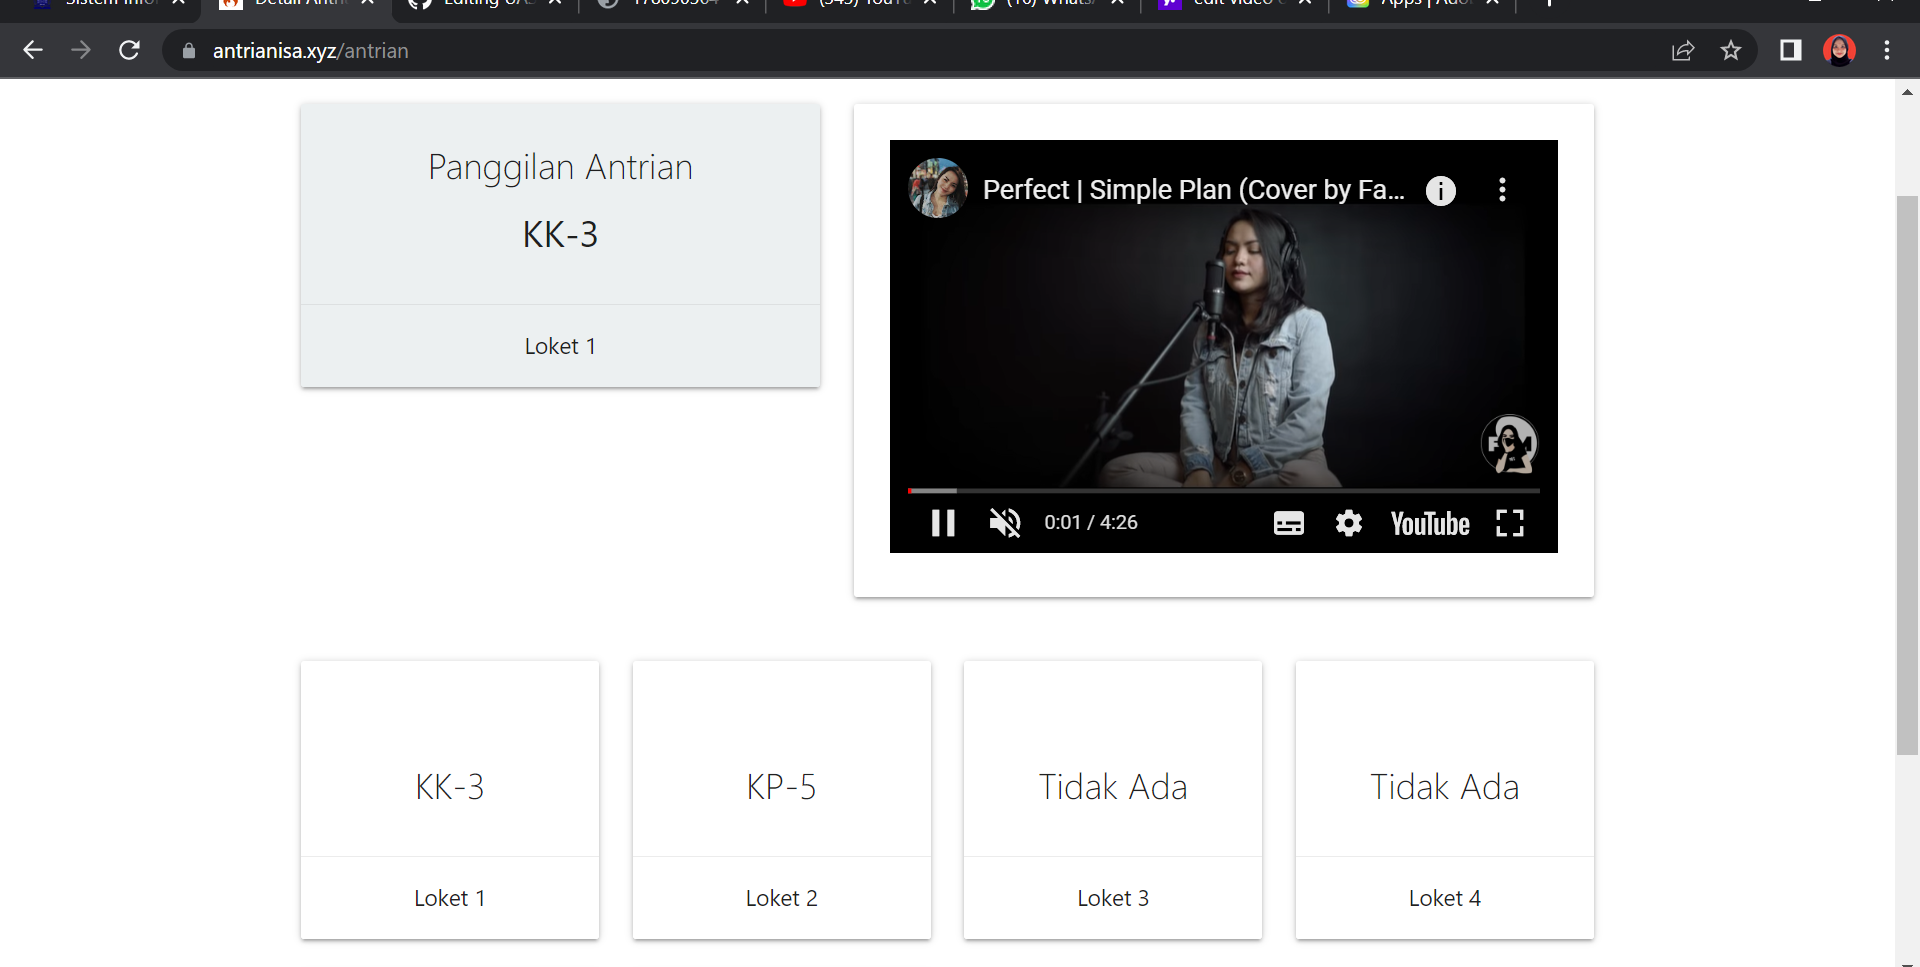Click the video time 0:01 / 4:26

pyautogui.click(x=1091, y=522)
